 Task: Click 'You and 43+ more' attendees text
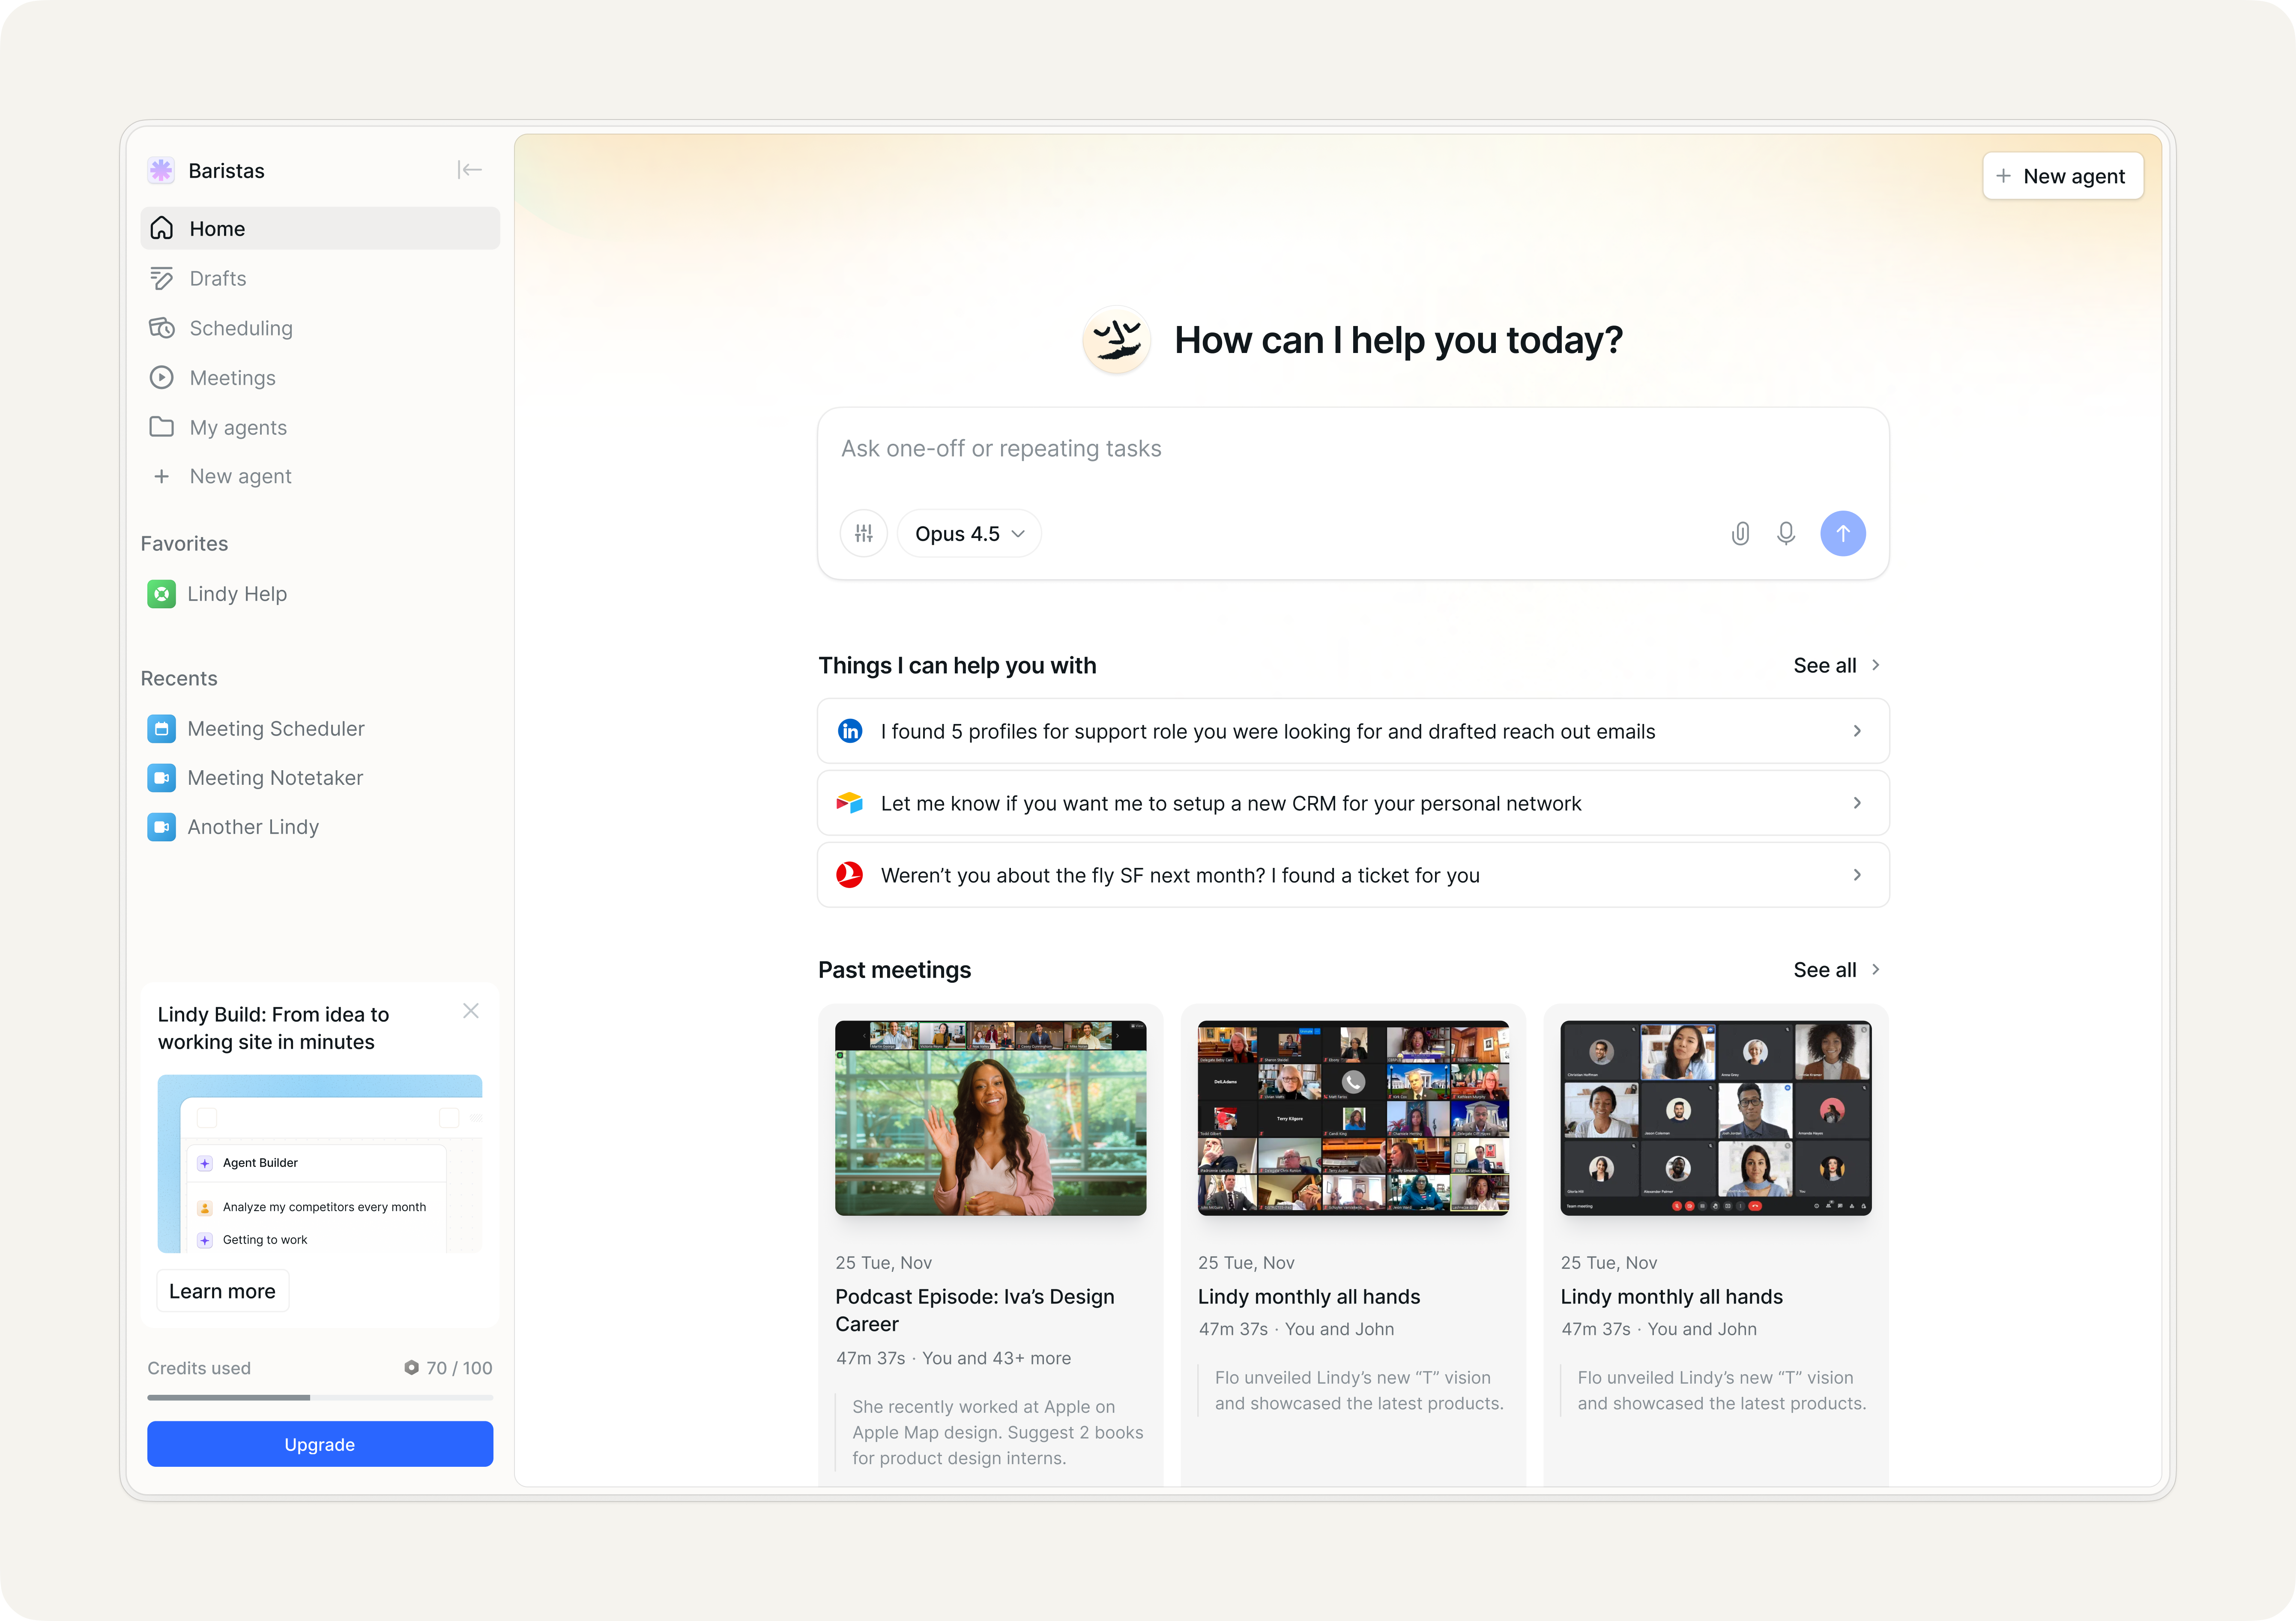996,1358
